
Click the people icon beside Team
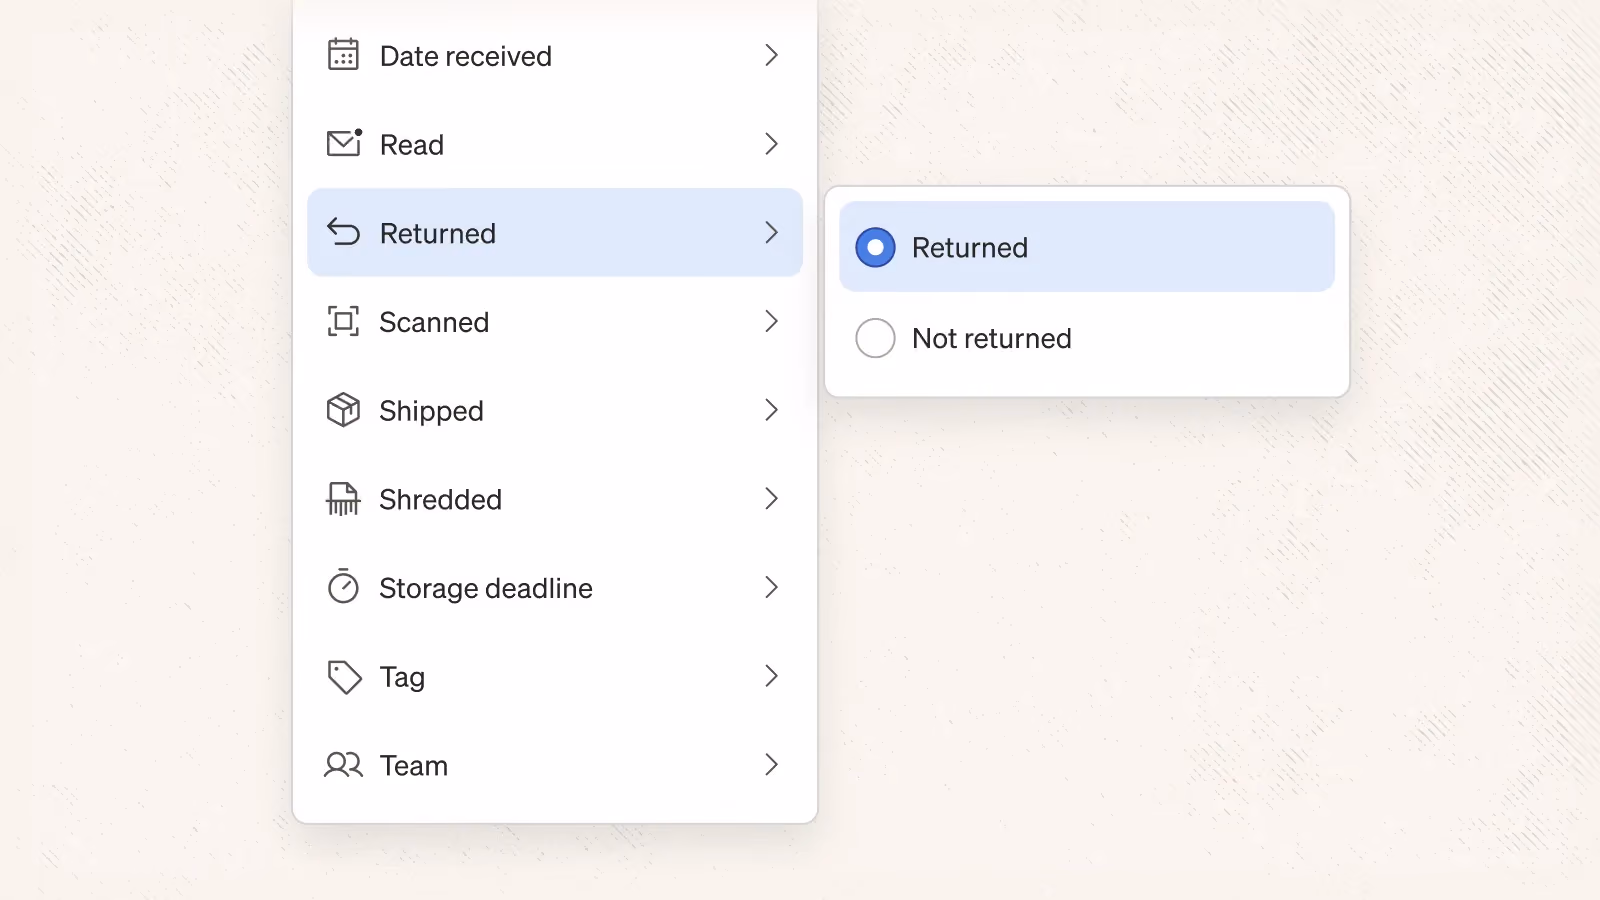343,765
